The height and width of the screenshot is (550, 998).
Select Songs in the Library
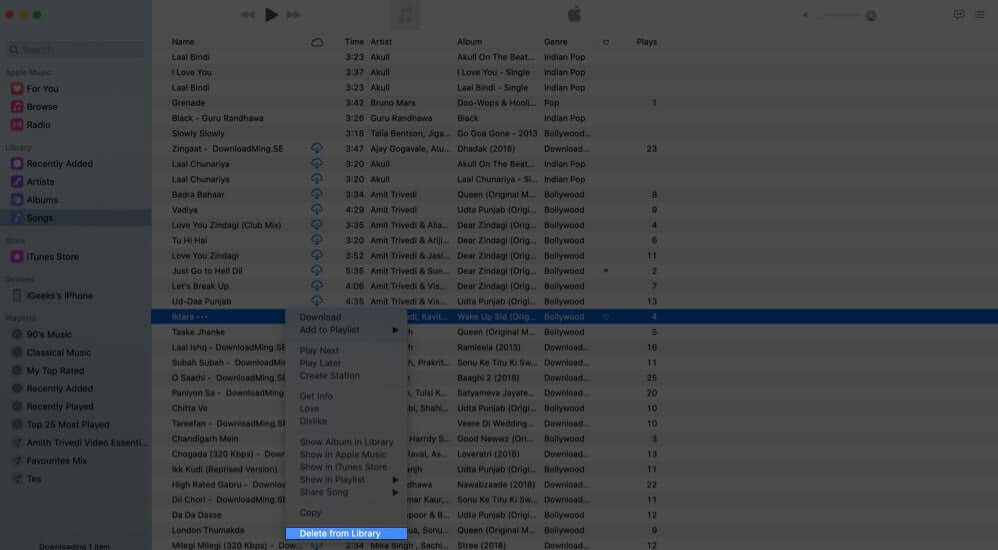point(75,218)
